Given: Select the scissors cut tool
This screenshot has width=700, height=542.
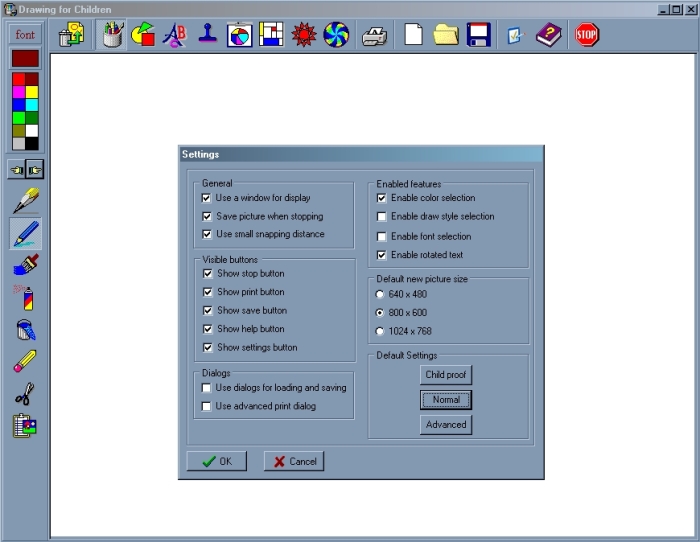Looking at the screenshot, I should 26,394.
